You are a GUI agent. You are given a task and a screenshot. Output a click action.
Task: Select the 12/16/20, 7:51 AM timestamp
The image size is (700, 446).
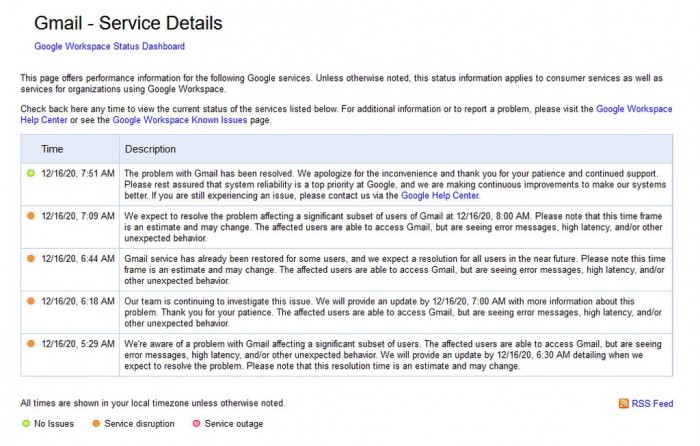point(78,173)
